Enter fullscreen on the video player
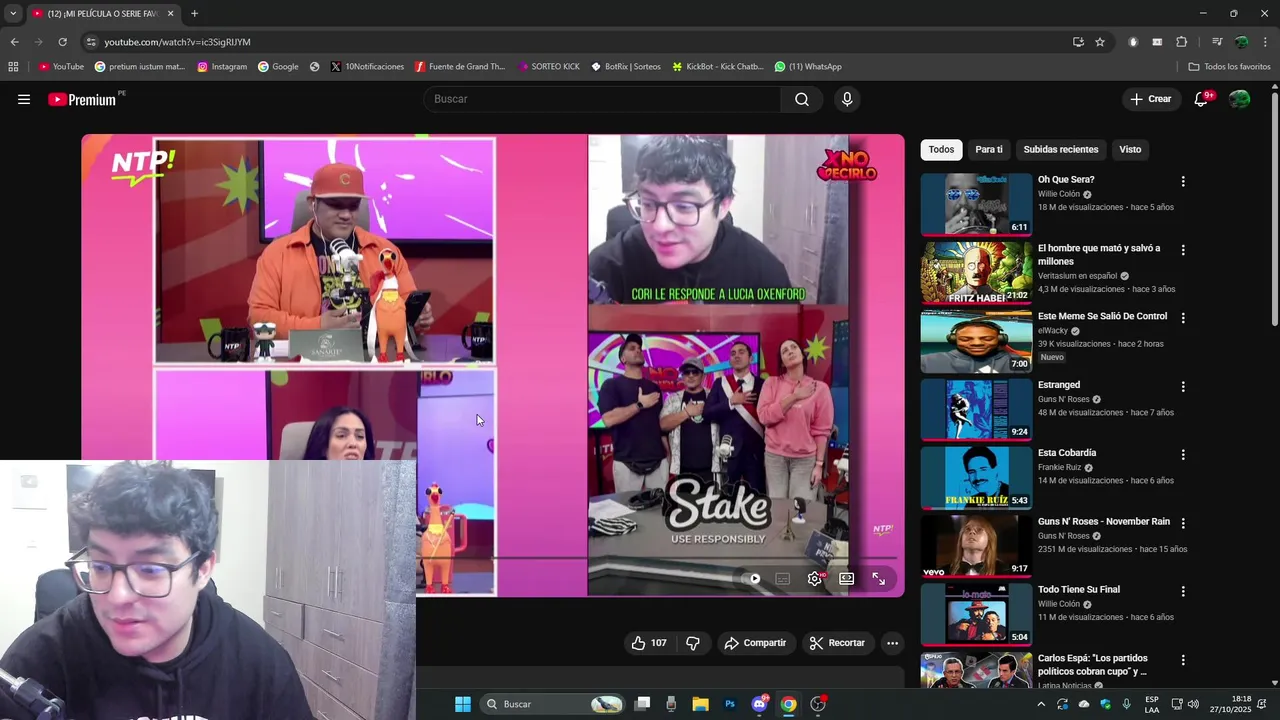 (x=879, y=579)
